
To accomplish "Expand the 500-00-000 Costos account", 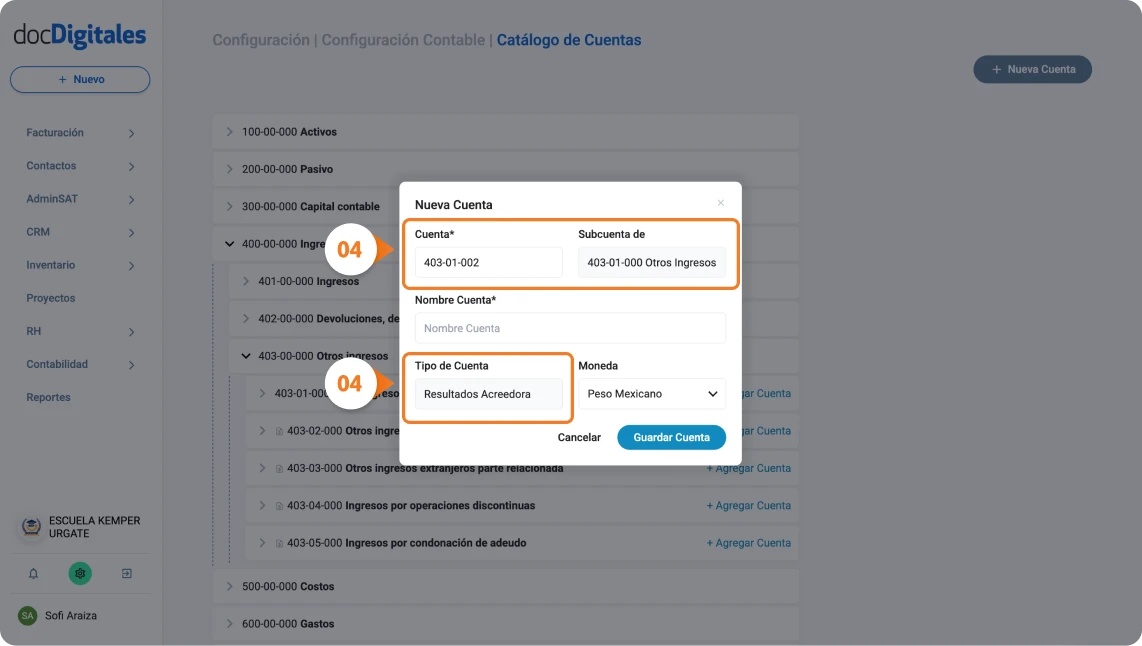I will 229,586.
